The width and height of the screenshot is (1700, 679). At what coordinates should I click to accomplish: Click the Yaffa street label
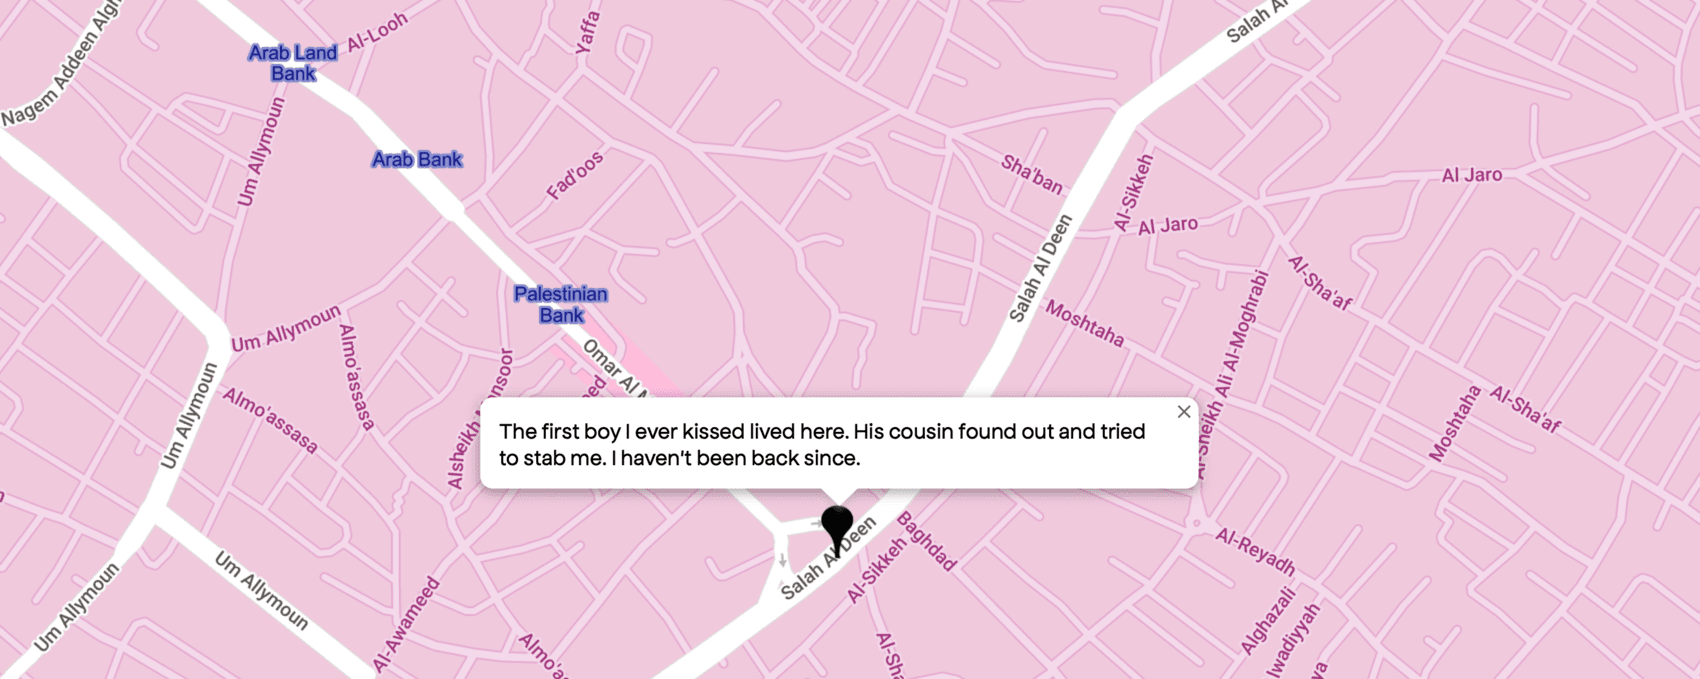pyautogui.click(x=588, y=32)
